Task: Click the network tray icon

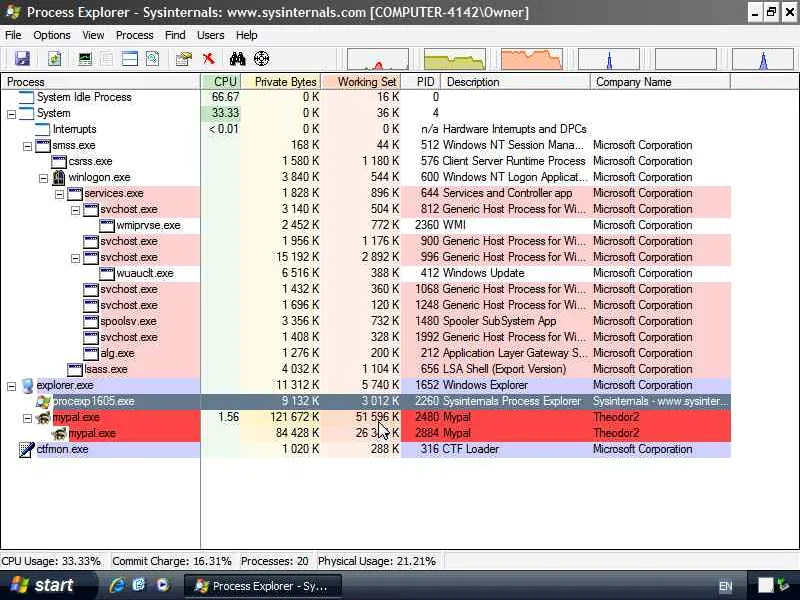Action: click(783, 586)
